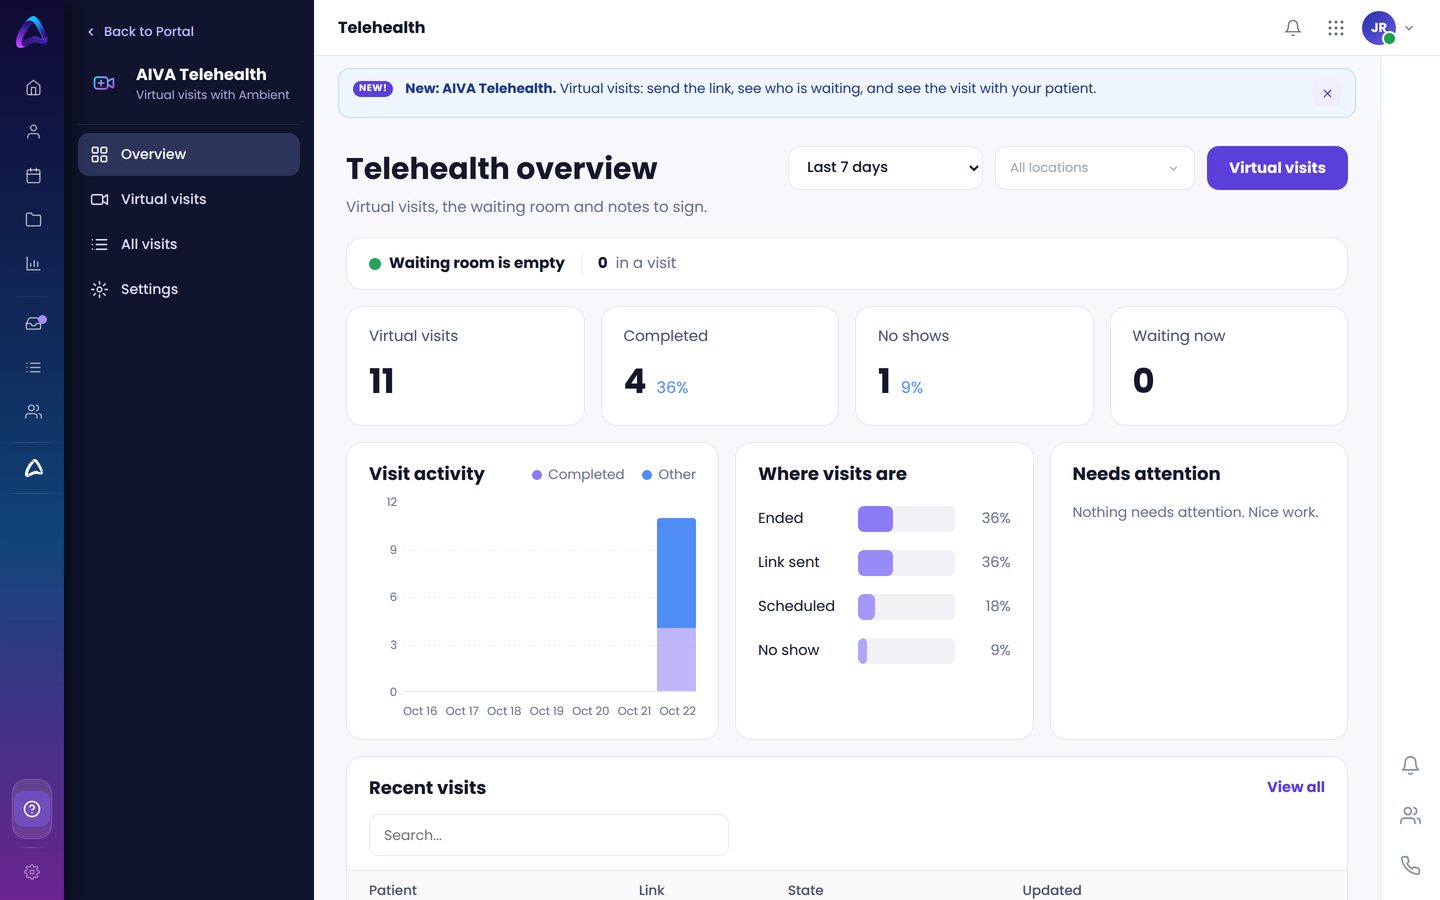The width and height of the screenshot is (1440, 900).
Task: Open the apps grid launcher icon
Action: pyautogui.click(x=1336, y=28)
